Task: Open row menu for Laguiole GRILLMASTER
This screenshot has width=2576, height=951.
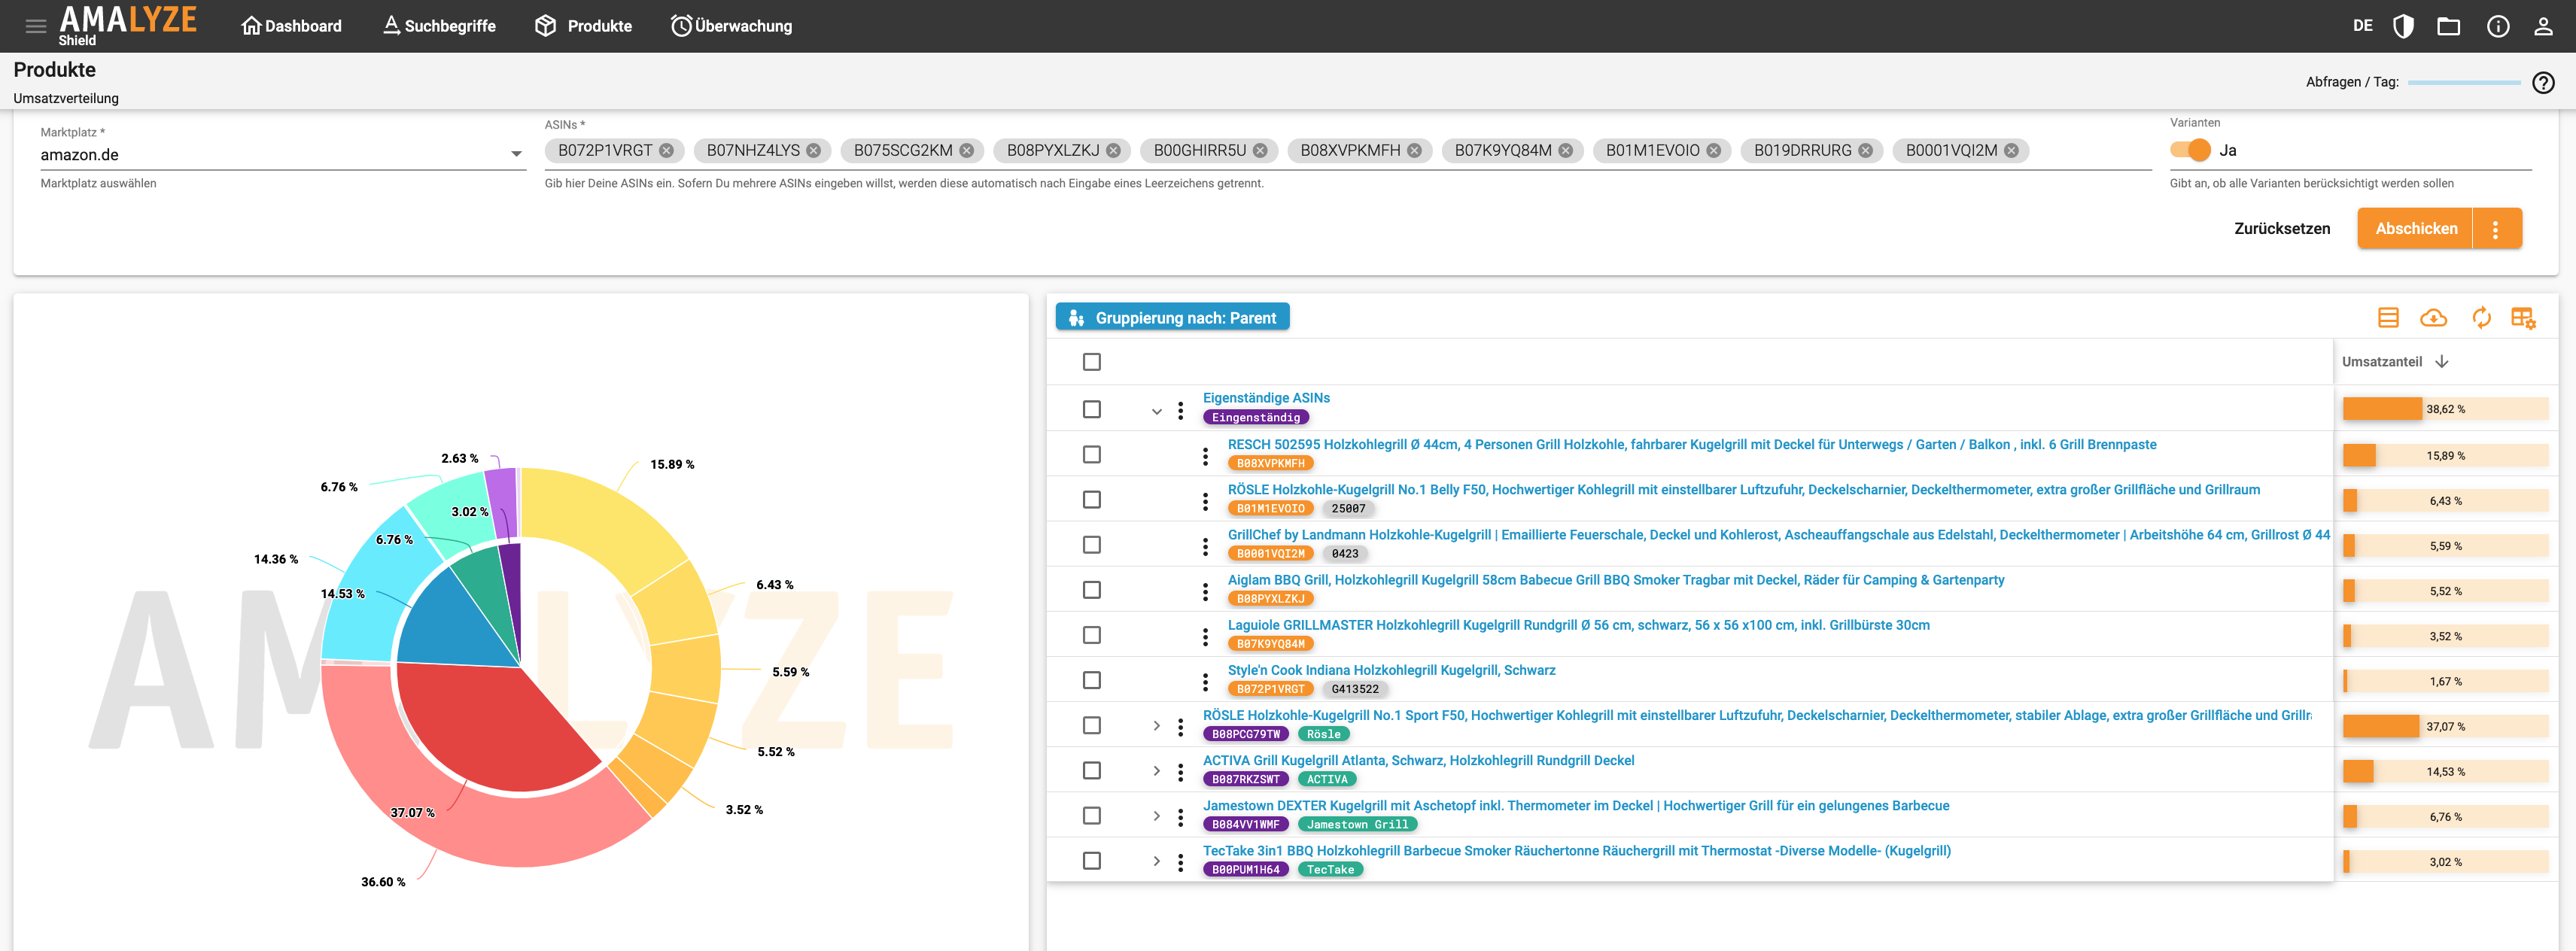Action: click(1205, 637)
